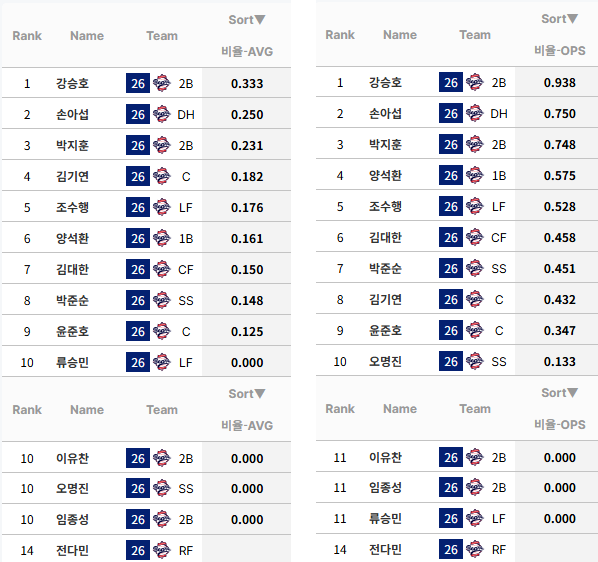
Task: Click 0.938 OPS value for 강승호
Action: pyautogui.click(x=559, y=83)
